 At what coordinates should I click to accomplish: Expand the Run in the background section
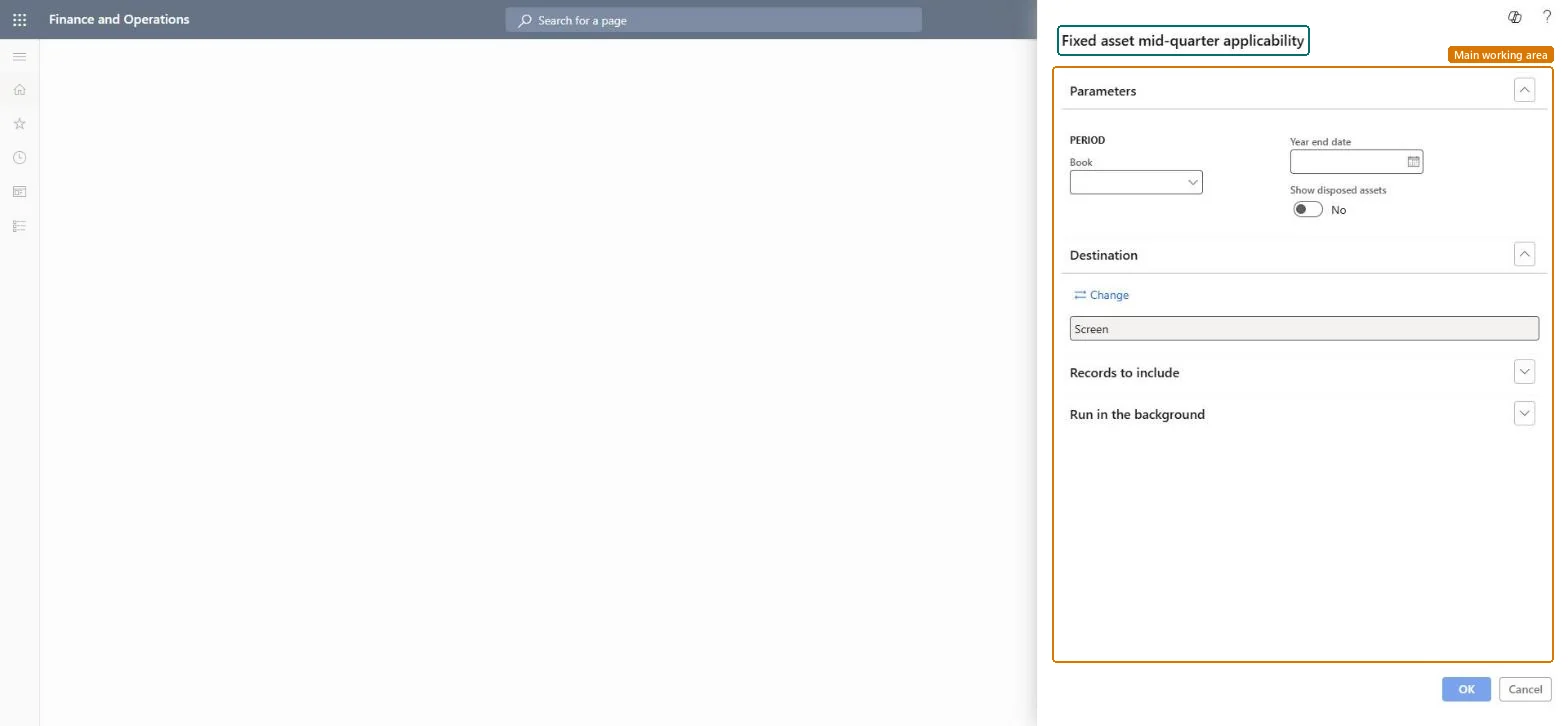click(x=1524, y=413)
